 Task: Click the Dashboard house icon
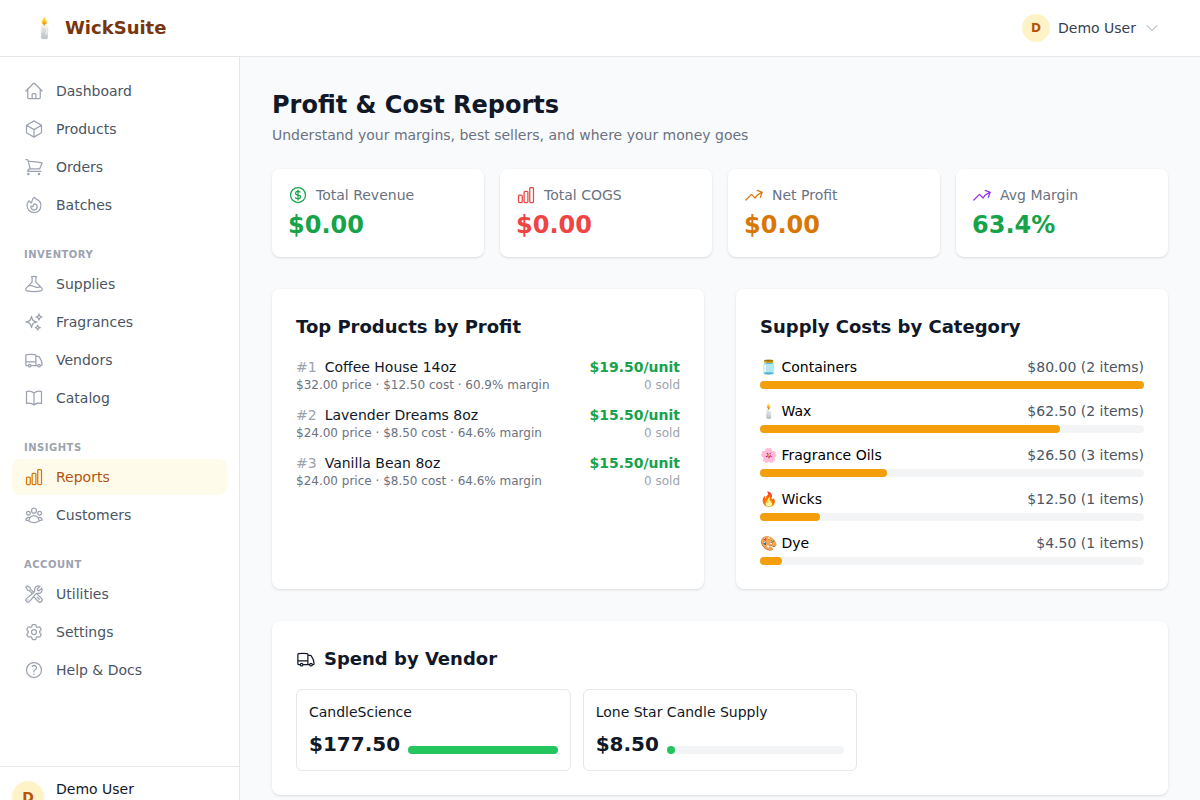point(34,91)
